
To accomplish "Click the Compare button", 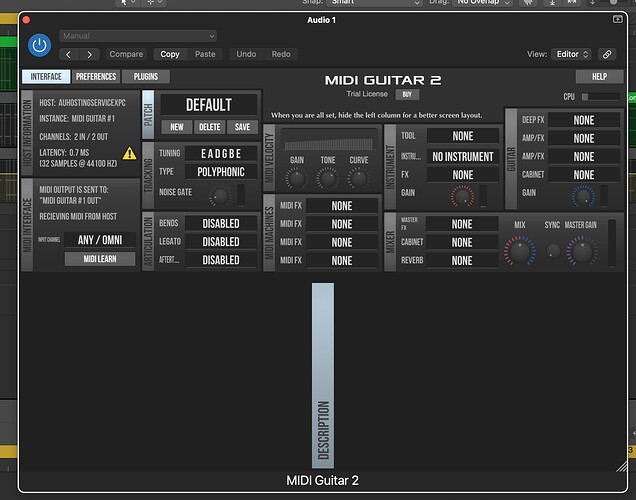I will (126, 54).
